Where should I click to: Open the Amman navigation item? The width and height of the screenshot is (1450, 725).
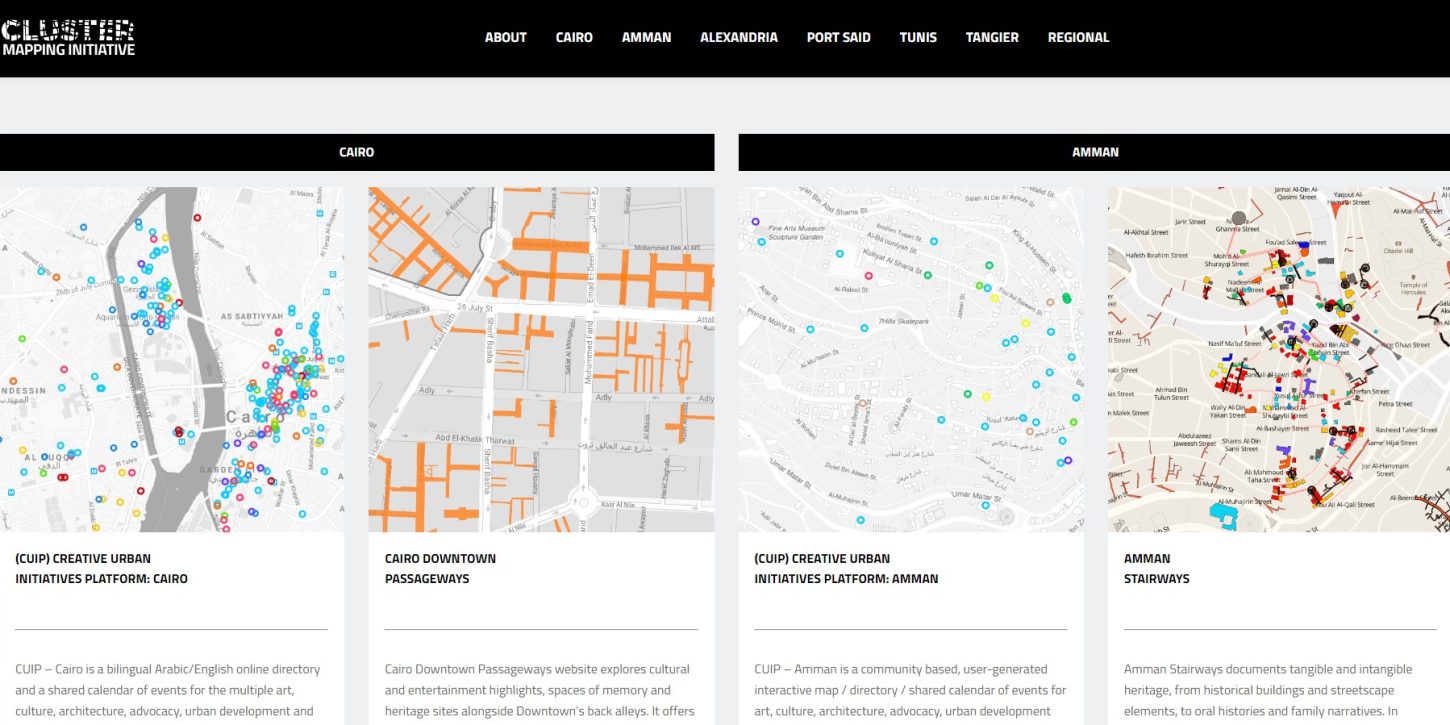646,37
